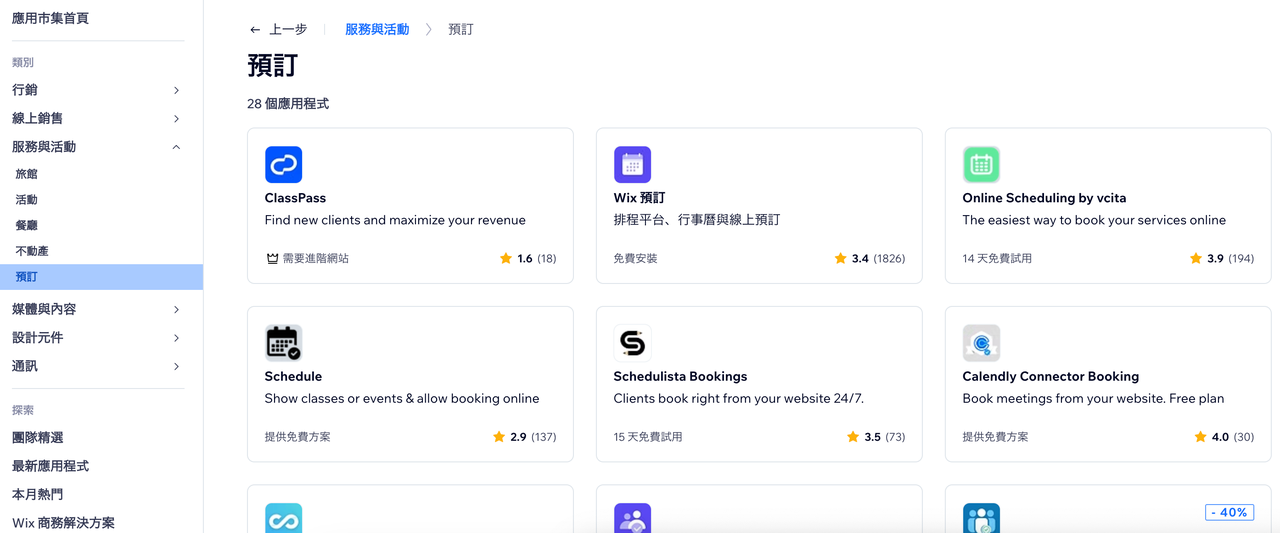1280x533 pixels.
Task: Select 旅館 in the sidebar
Action: coord(26,174)
